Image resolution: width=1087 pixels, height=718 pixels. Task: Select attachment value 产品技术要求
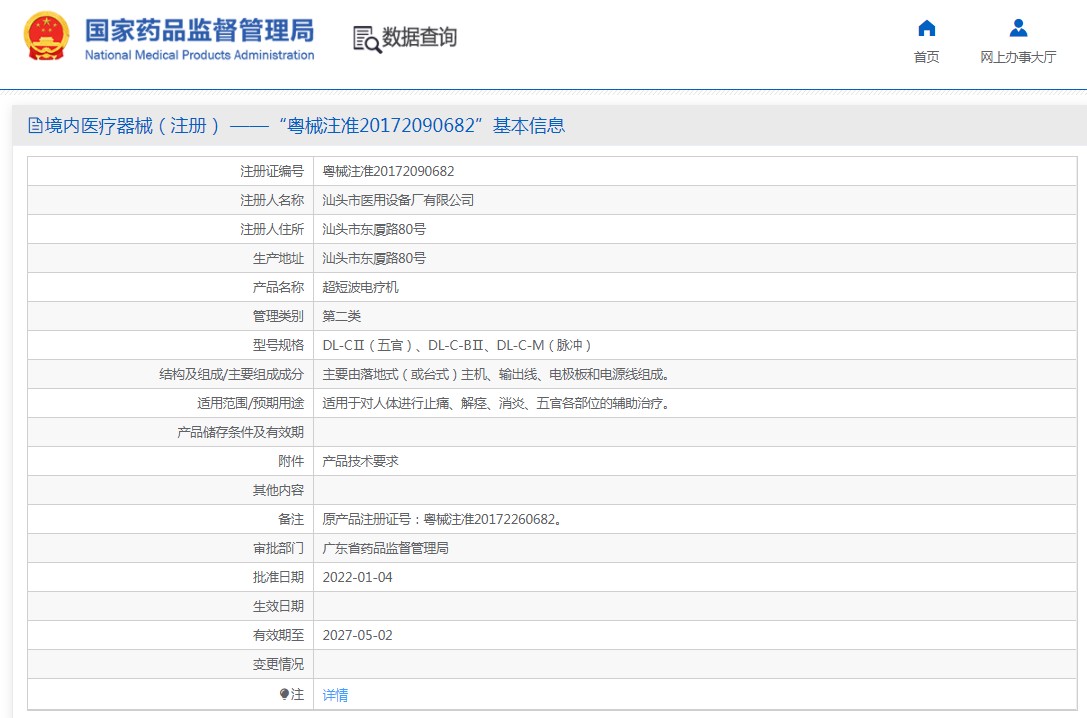360,461
